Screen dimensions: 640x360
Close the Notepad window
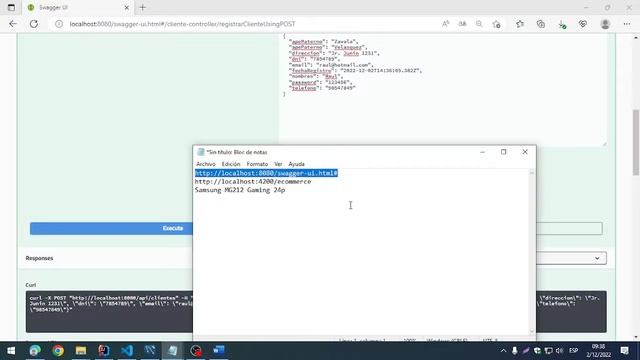point(525,152)
